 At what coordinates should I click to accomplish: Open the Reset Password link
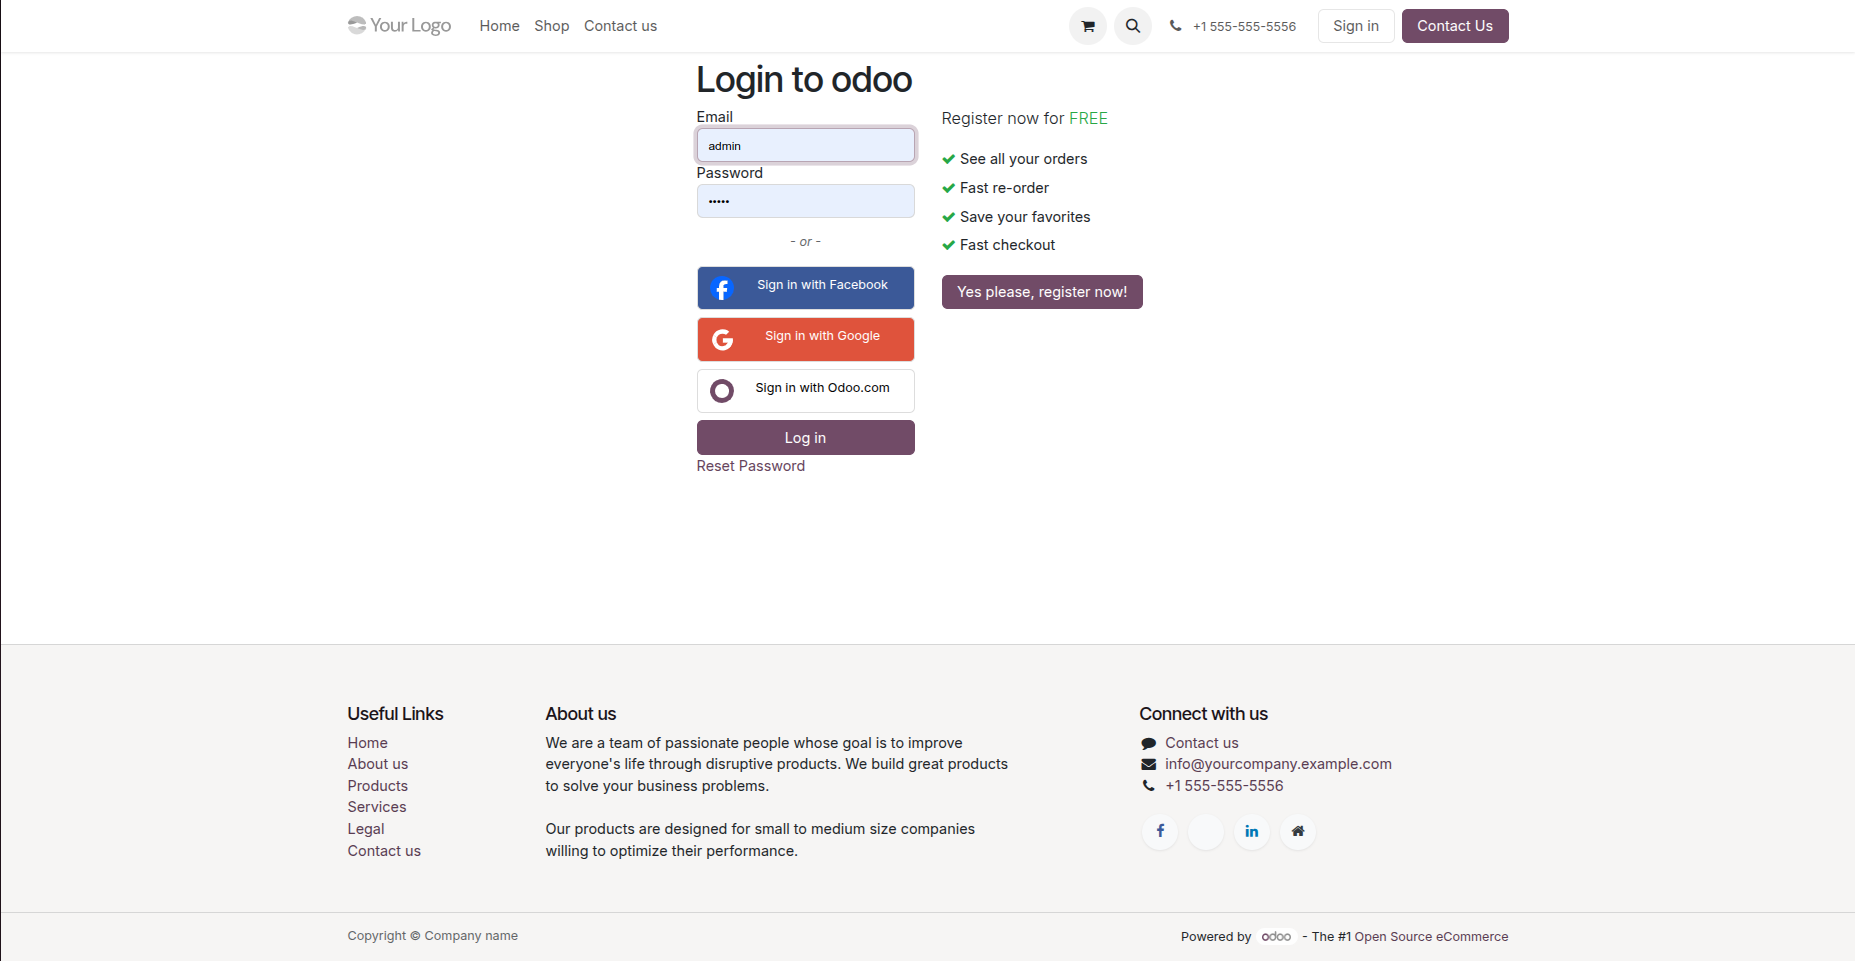click(751, 466)
